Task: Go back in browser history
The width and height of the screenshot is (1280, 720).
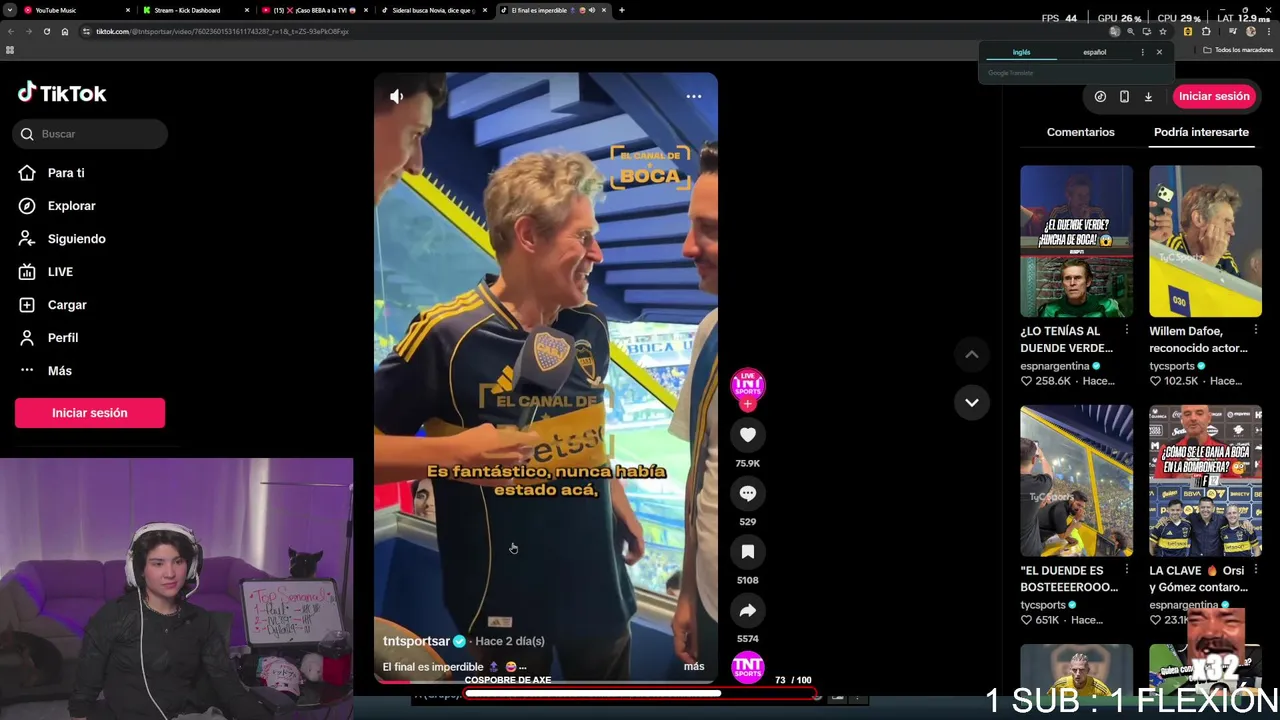Action: [x=10, y=31]
